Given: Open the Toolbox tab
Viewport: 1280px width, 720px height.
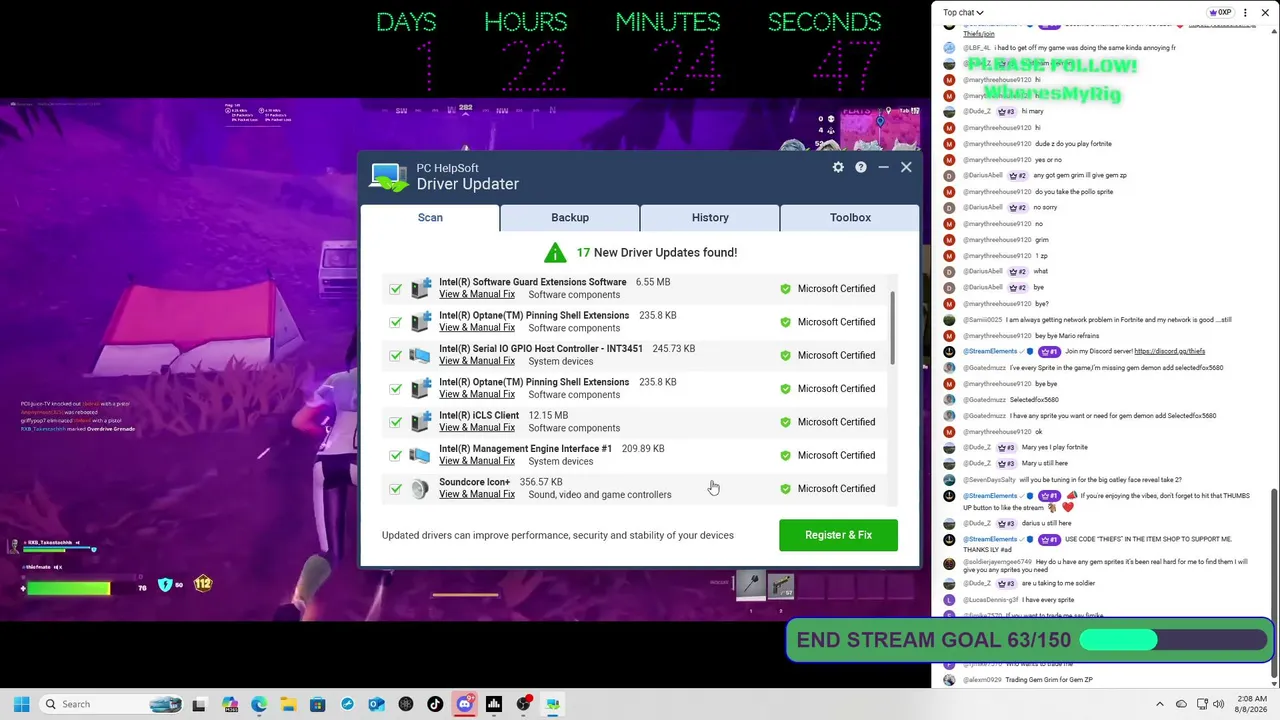Looking at the screenshot, I should point(850,217).
